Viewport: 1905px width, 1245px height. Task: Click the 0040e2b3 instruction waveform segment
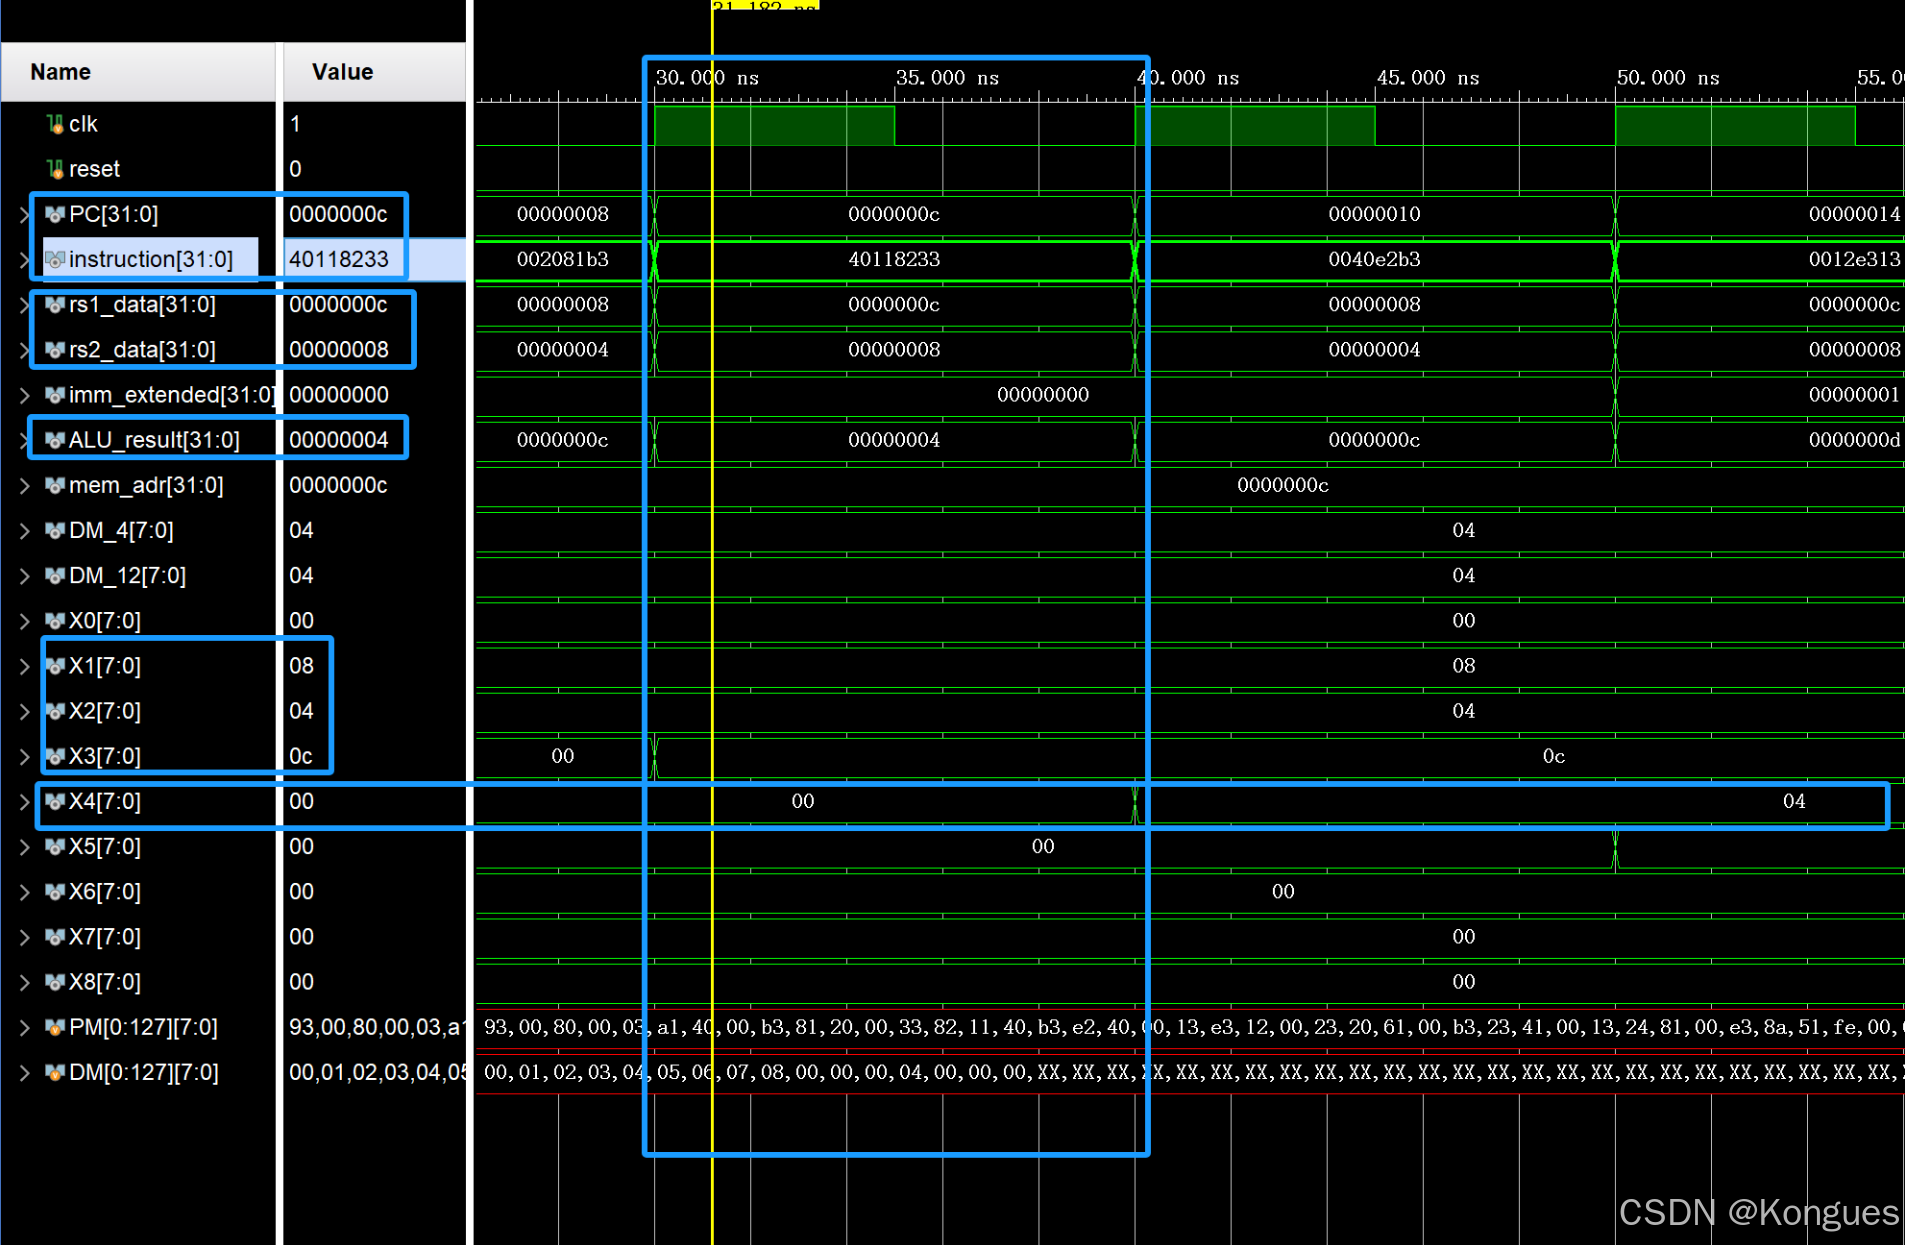(1374, 259)
